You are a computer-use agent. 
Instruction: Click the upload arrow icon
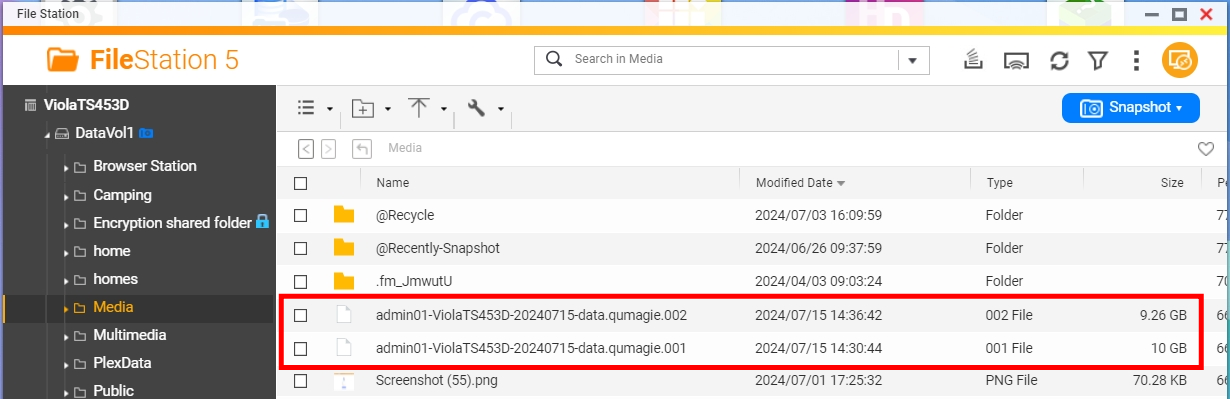pos(419,108)
